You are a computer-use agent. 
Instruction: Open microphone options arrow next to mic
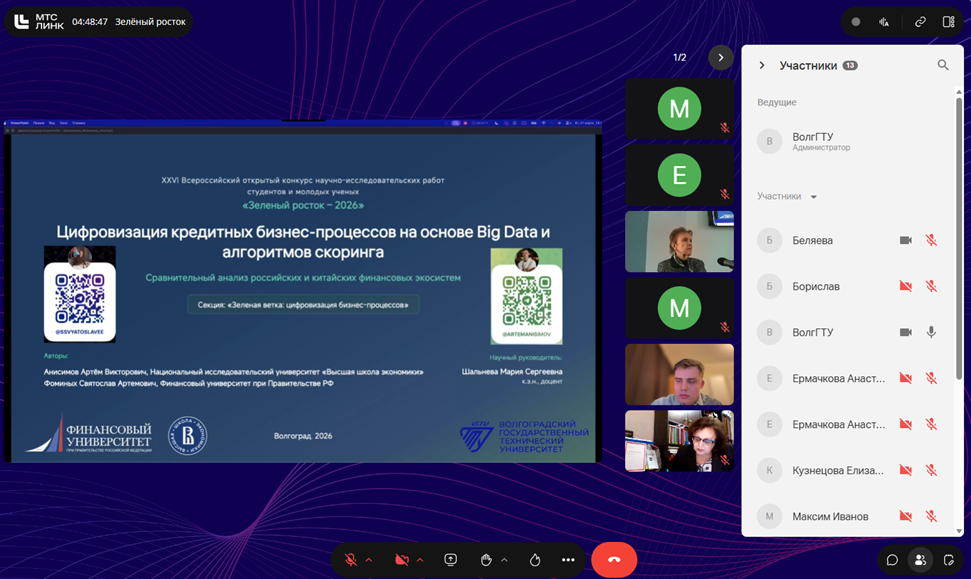tap(369, 560)
